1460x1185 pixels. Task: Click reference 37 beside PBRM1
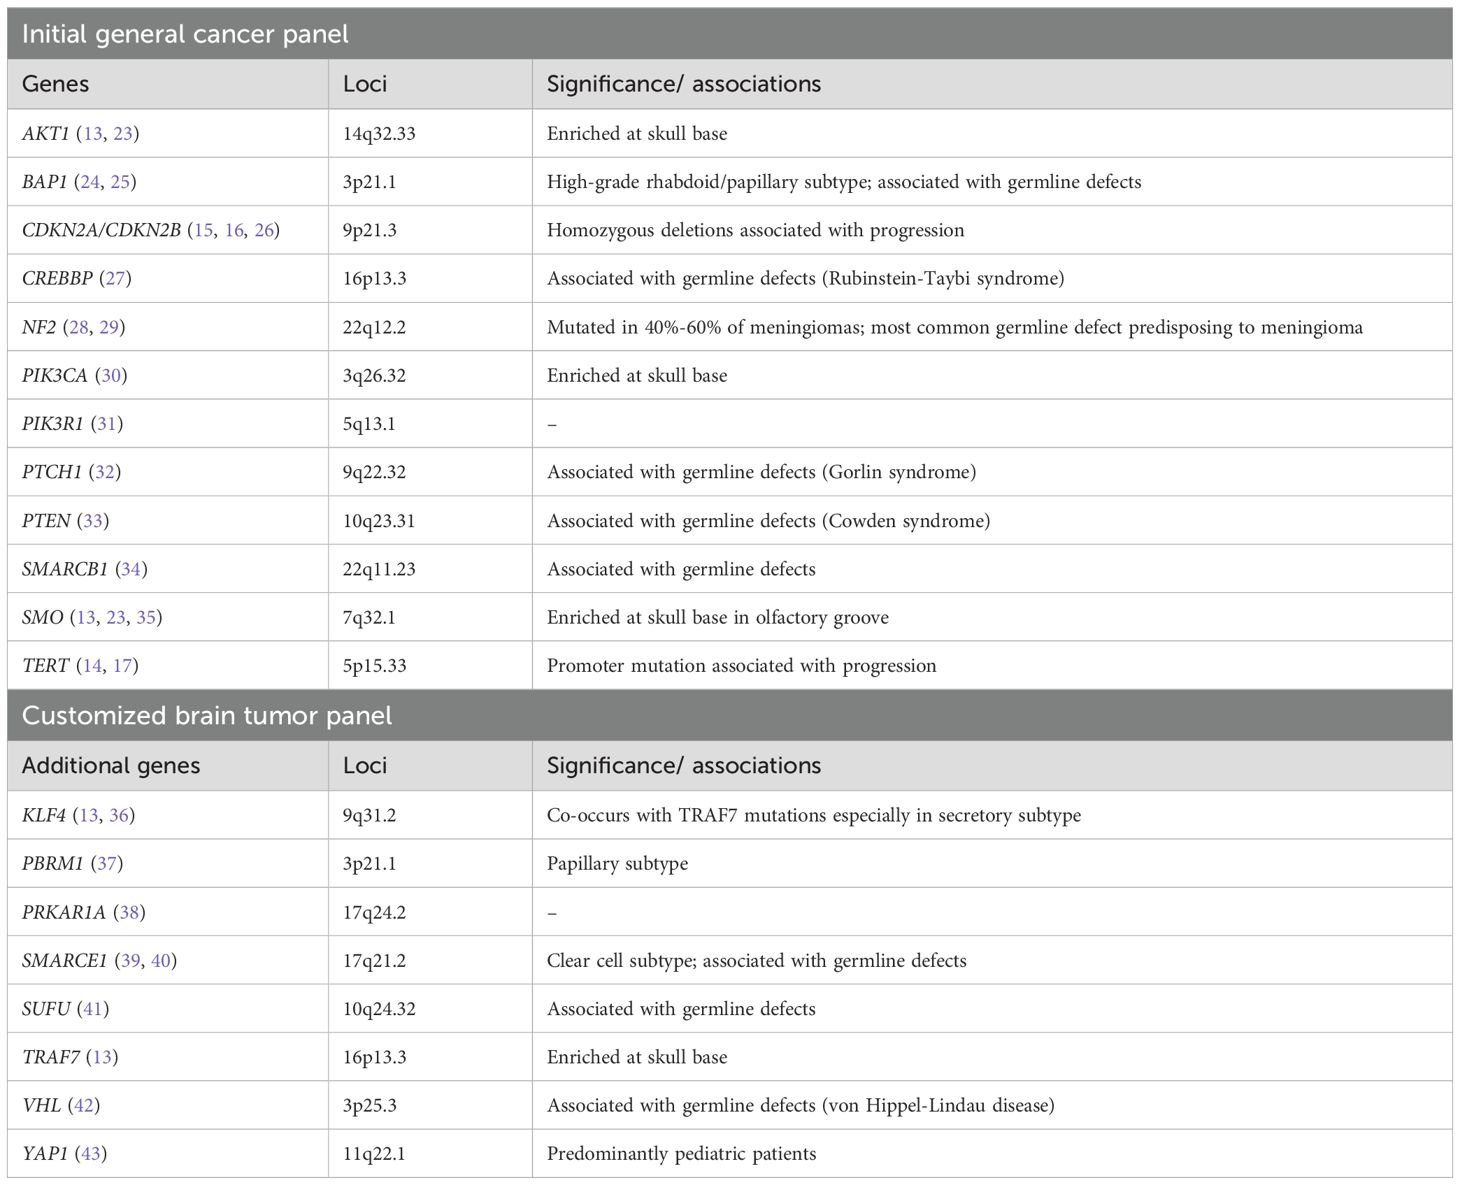coord(107,863)
